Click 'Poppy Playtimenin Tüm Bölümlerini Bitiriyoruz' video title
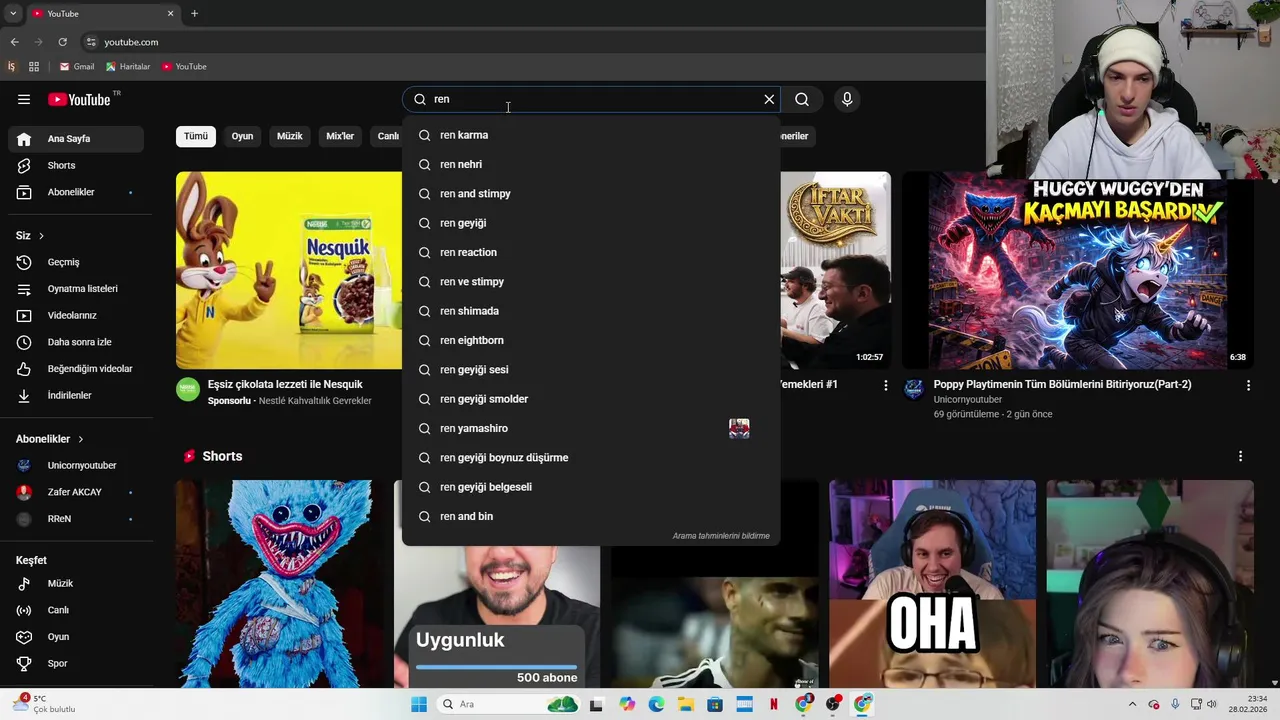 pos(1062,384)
